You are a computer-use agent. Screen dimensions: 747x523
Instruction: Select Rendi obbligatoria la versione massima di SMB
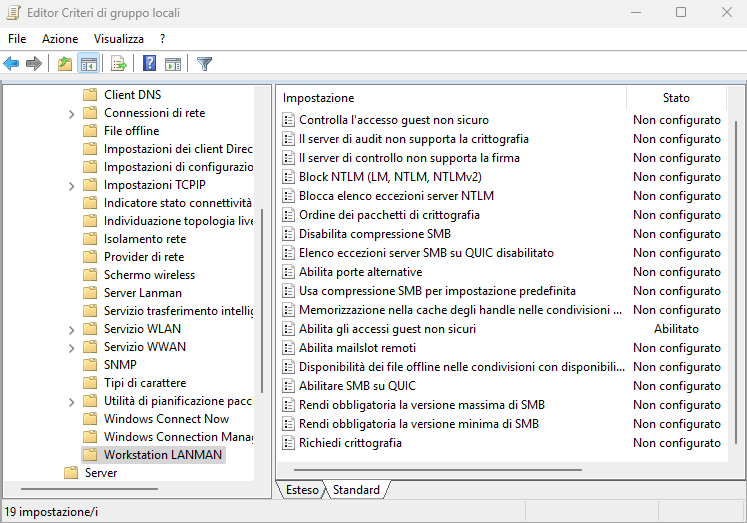tap(422, 405)
